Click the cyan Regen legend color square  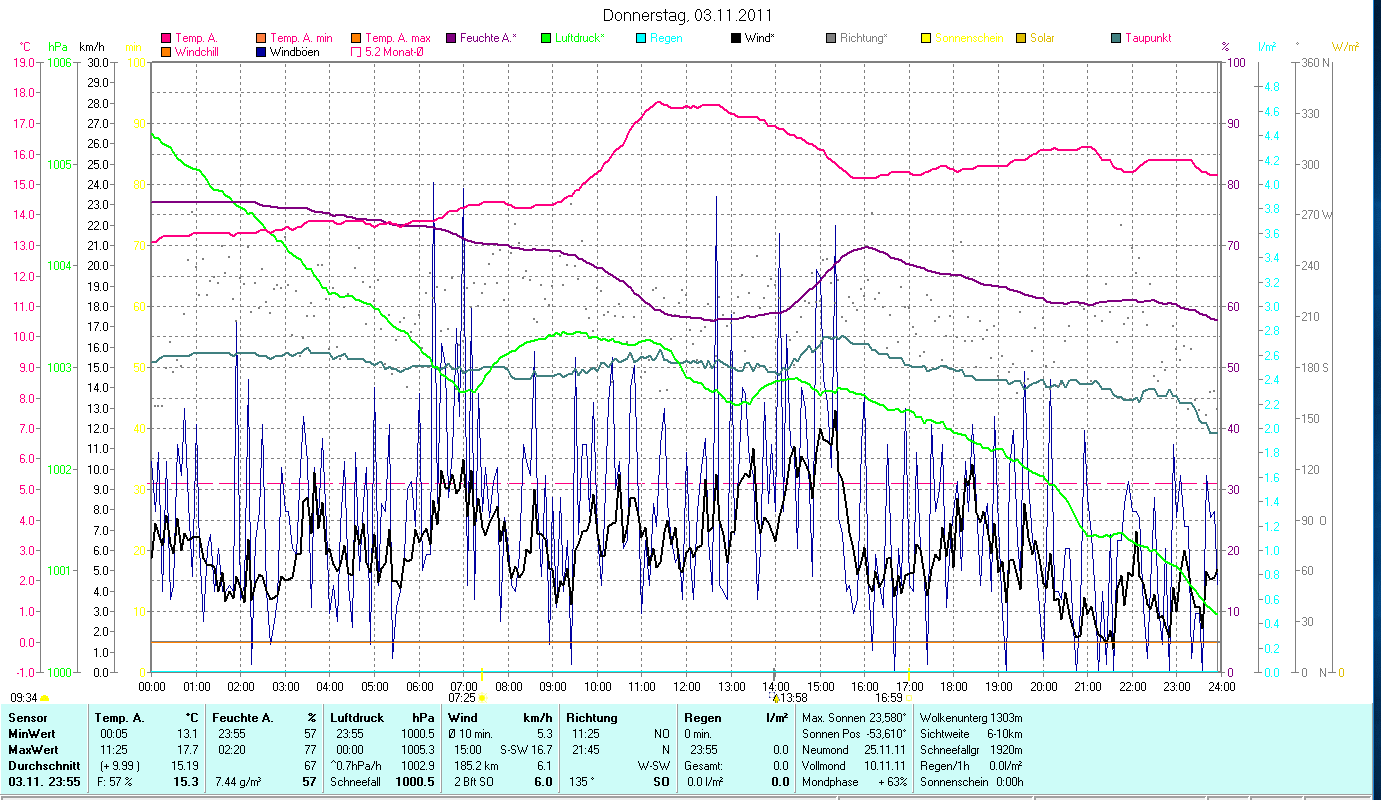coord(641,38)
